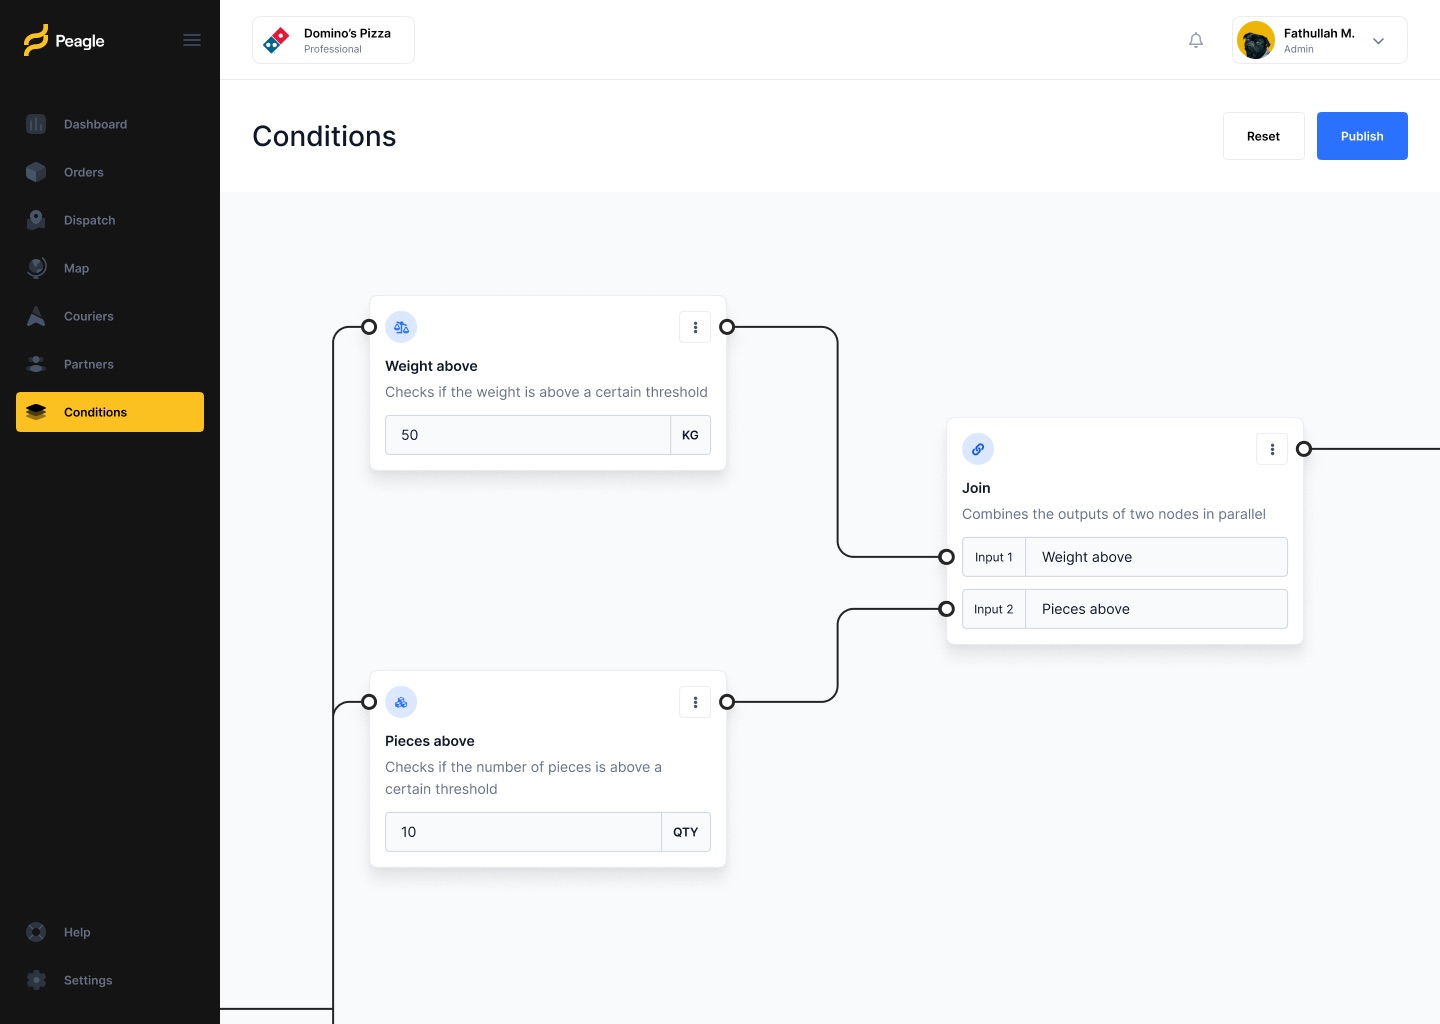Open Orders page
The image size is (1440, 1024).
click(110, 172)
